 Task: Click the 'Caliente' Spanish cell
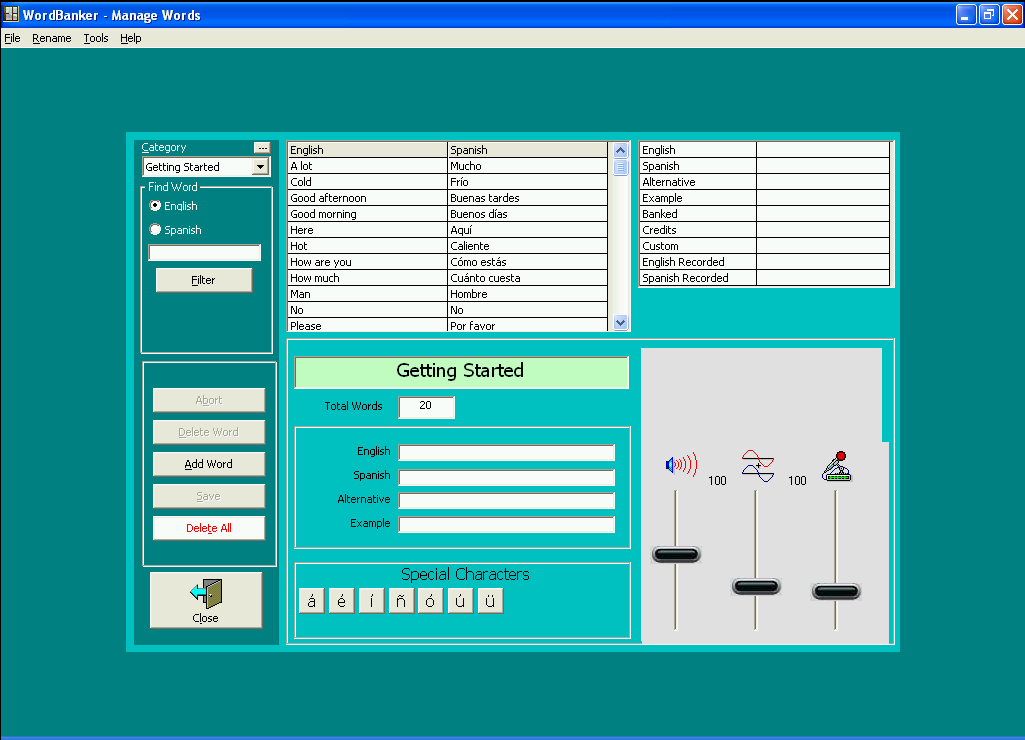point(528,246)
